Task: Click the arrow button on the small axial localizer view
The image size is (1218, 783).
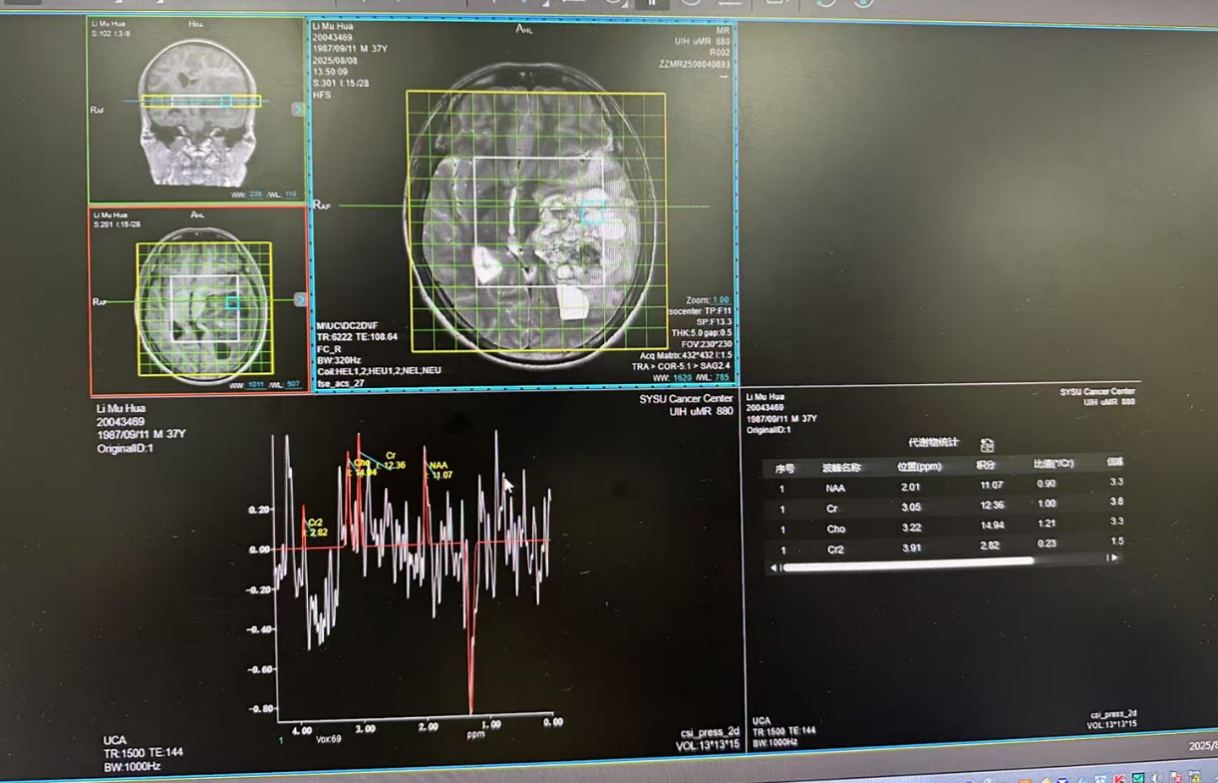Action: coord(300,299)
